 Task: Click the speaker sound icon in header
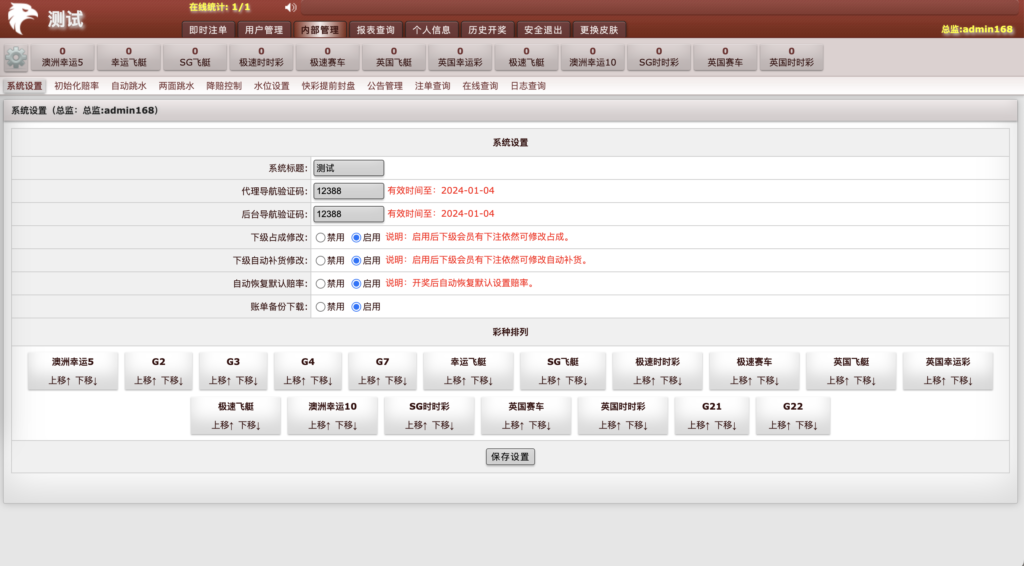click(x=290, y=8)
